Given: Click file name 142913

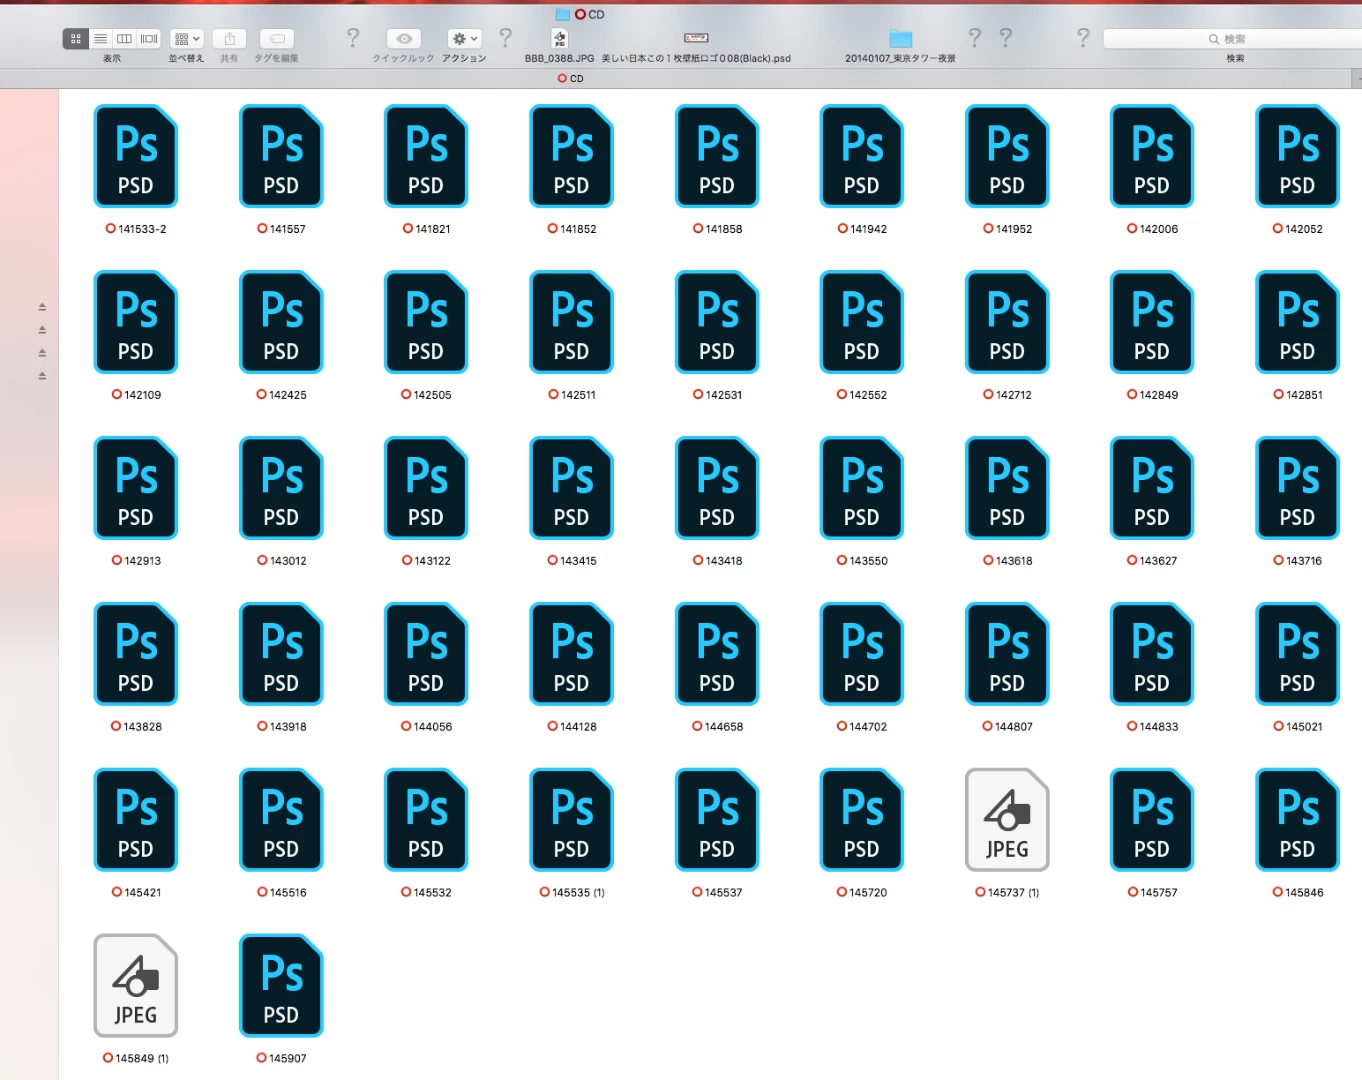Looking at the screenshot, I should coord(143,561).
